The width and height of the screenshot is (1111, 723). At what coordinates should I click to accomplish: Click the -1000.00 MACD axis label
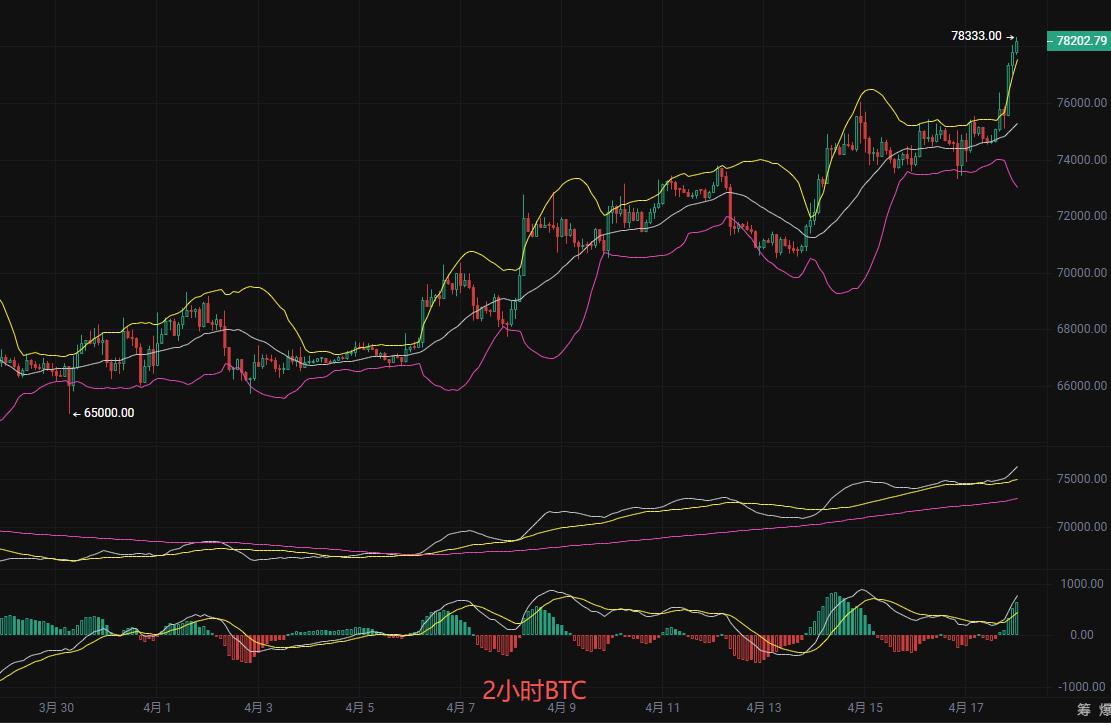(x=1082, y=687)
